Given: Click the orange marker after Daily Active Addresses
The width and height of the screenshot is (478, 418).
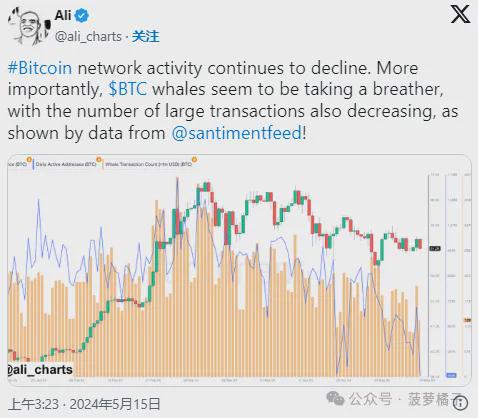Looking at the screenshot, I should (x=98, y=159).
